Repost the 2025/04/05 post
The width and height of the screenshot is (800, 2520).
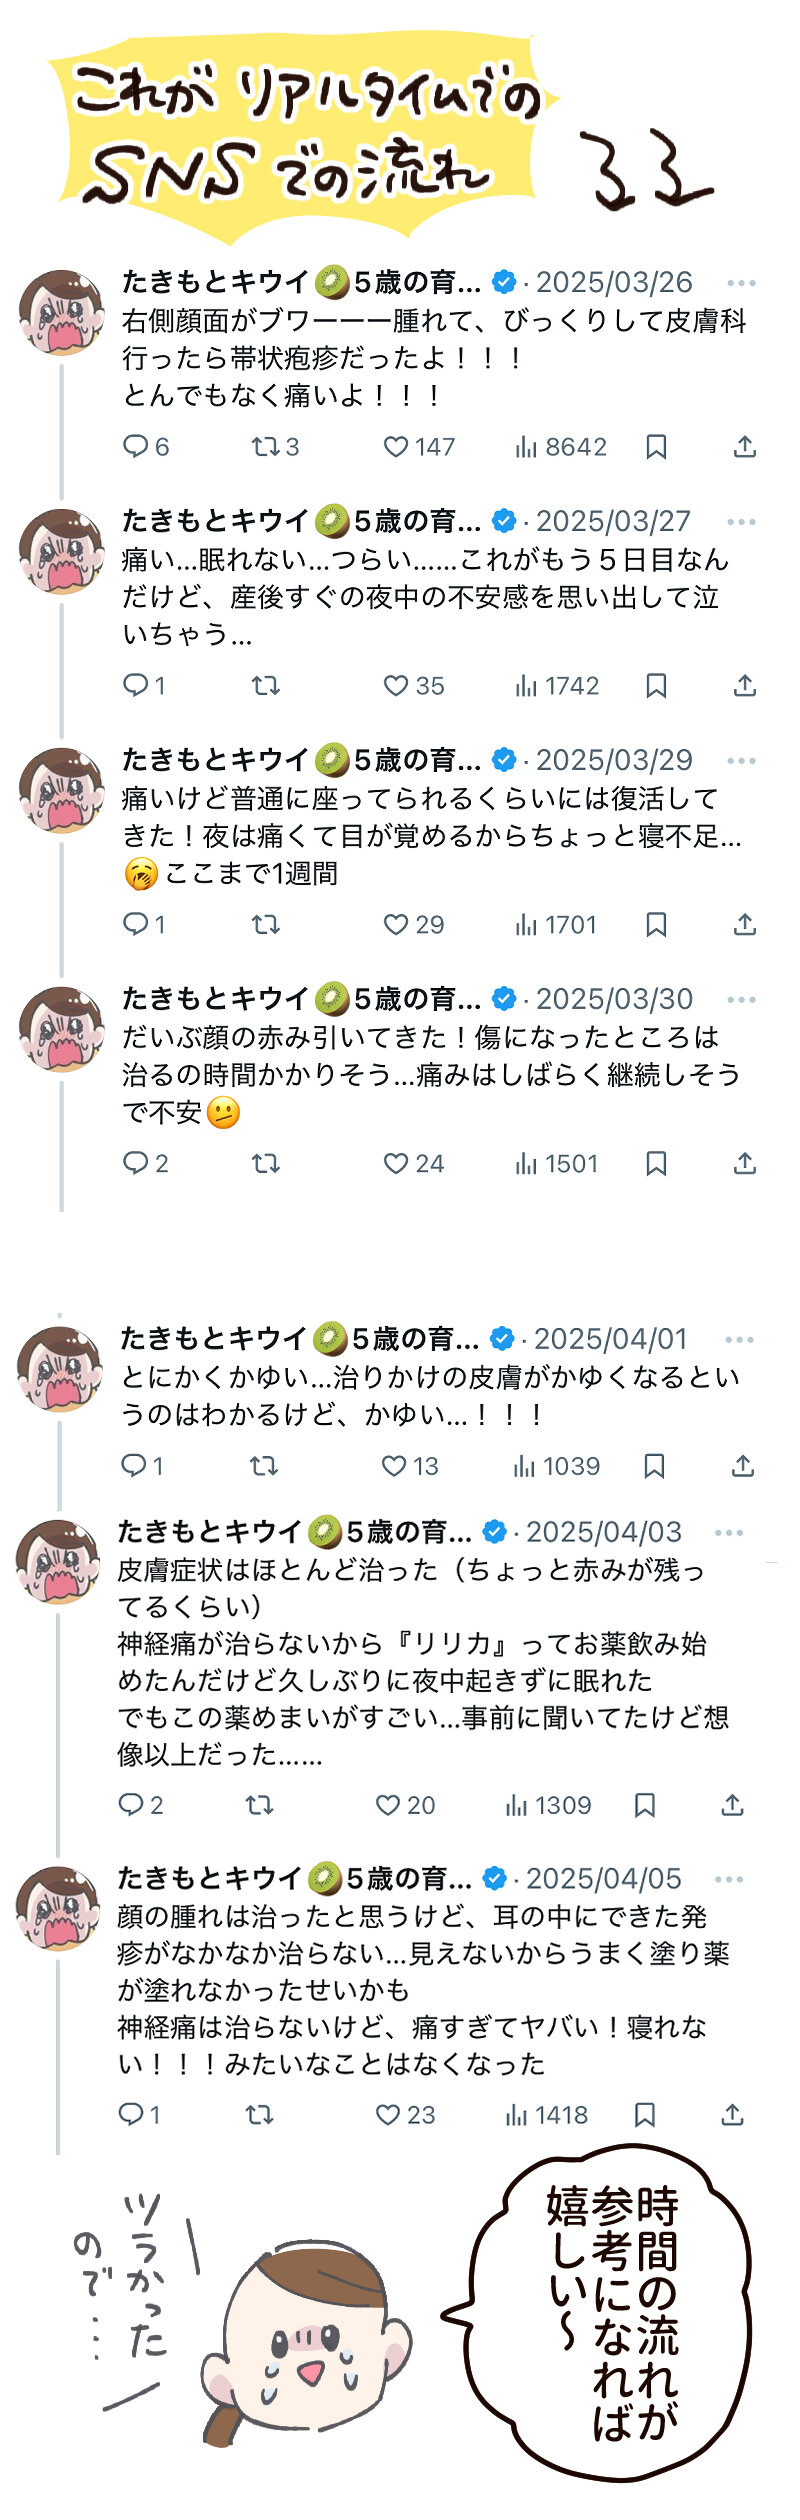coord(259,2116)
